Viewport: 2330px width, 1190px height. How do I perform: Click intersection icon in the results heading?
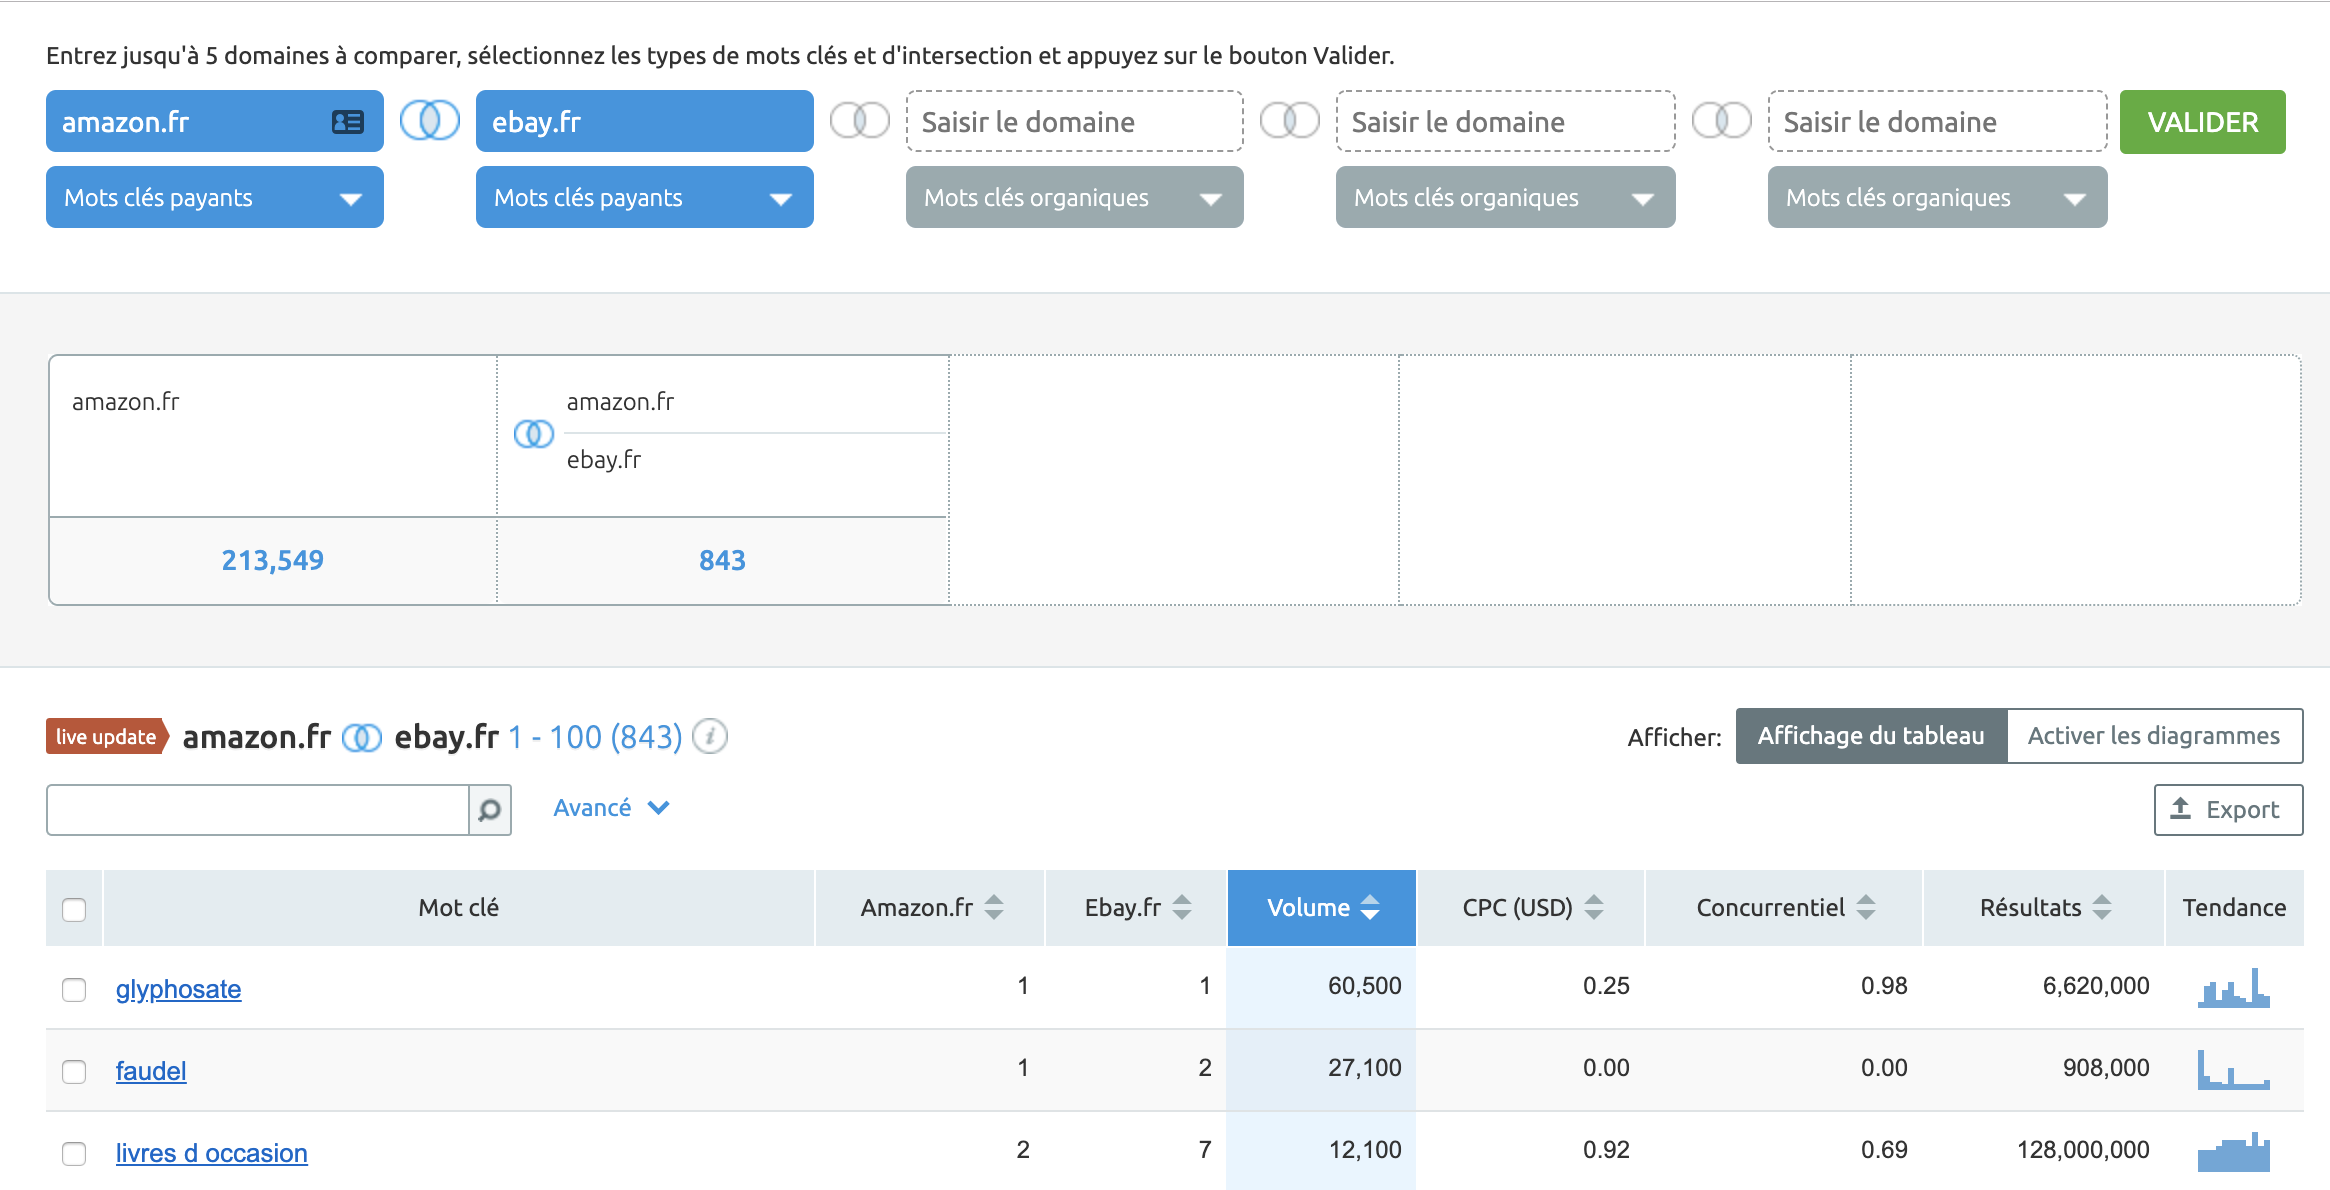(x=362, y=738)
